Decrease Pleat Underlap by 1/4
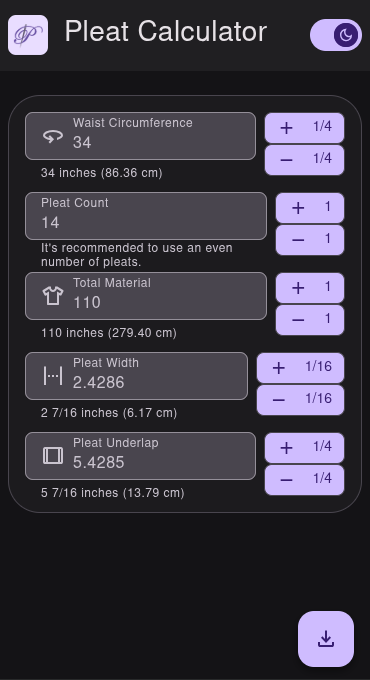The image size is (370, 680). point(305,480)
